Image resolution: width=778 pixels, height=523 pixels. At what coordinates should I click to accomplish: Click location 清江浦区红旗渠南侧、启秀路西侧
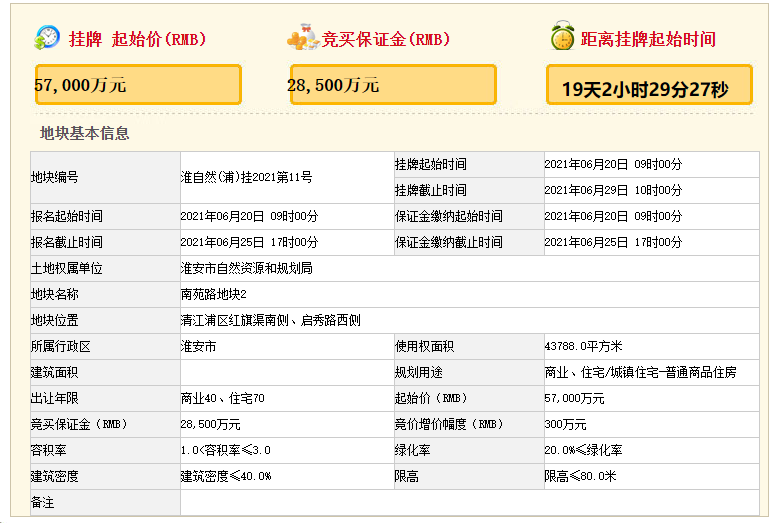270,321
